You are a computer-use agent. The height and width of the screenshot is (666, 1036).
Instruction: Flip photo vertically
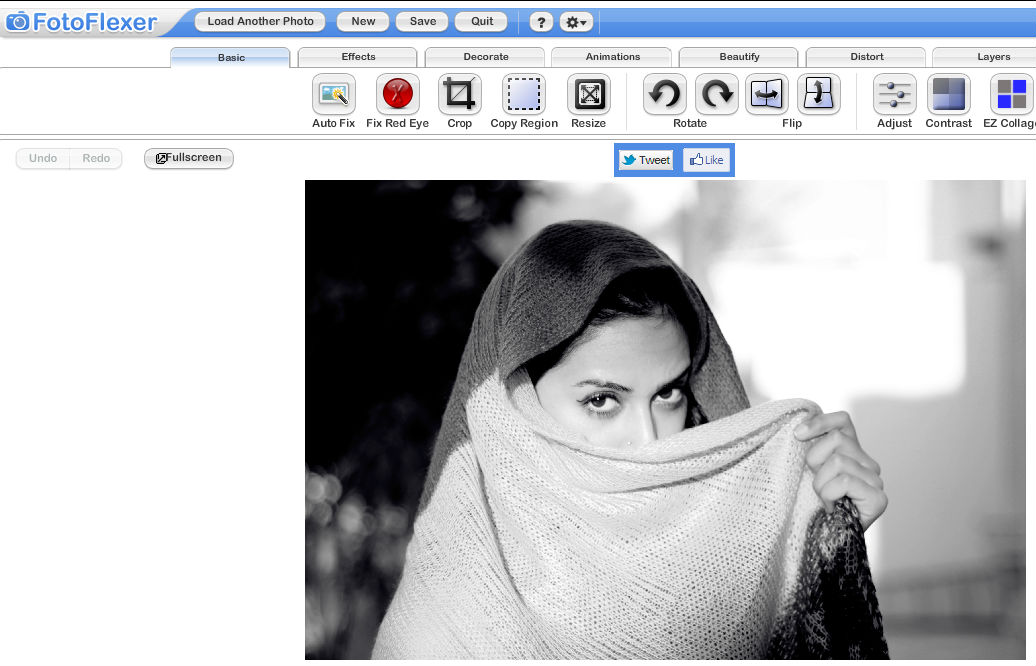pyautogui.click(x=819, y=94)
